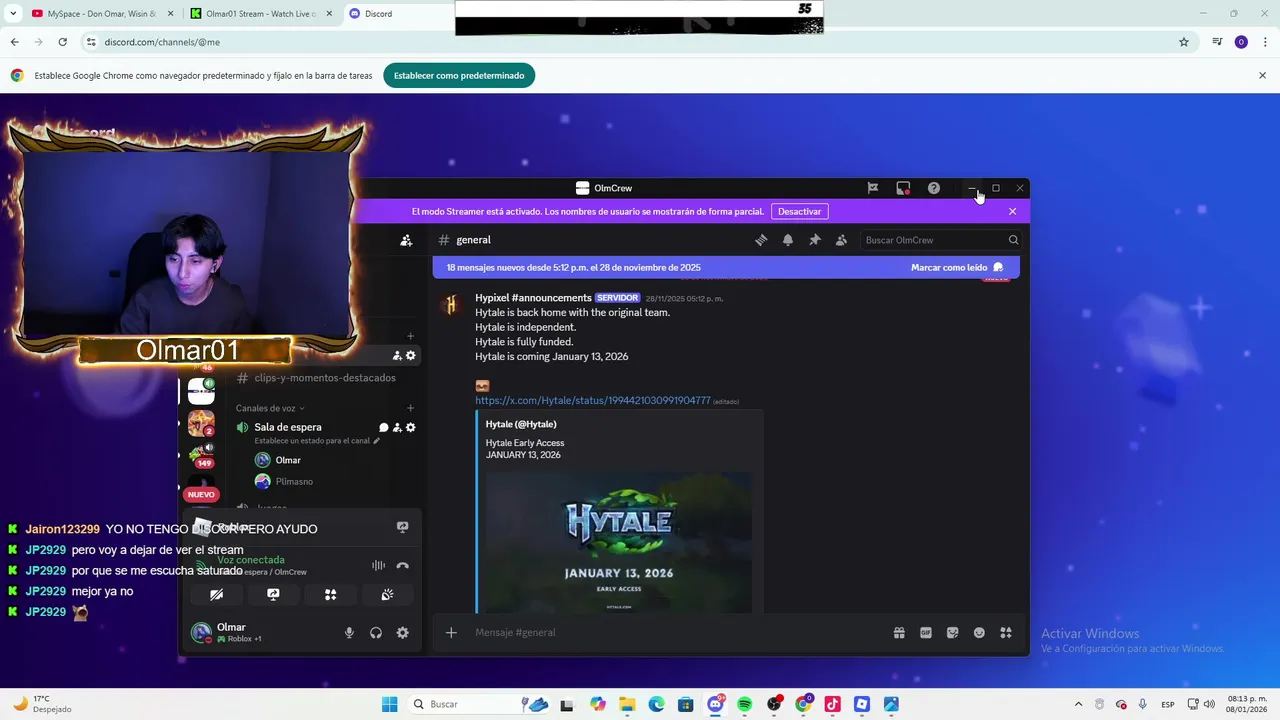Click Marcar como leído button

click(x=957, y=267)
